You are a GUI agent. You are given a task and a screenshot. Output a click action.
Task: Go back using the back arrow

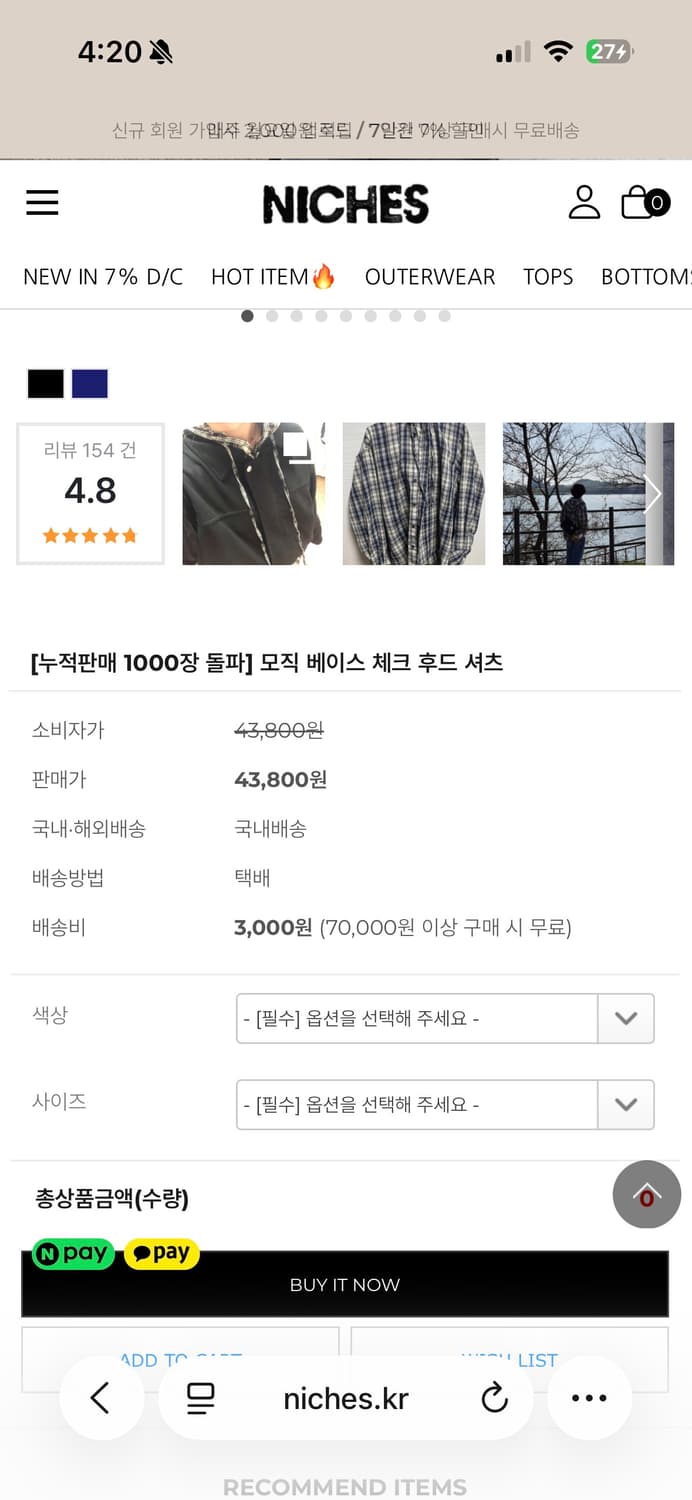101,1398
